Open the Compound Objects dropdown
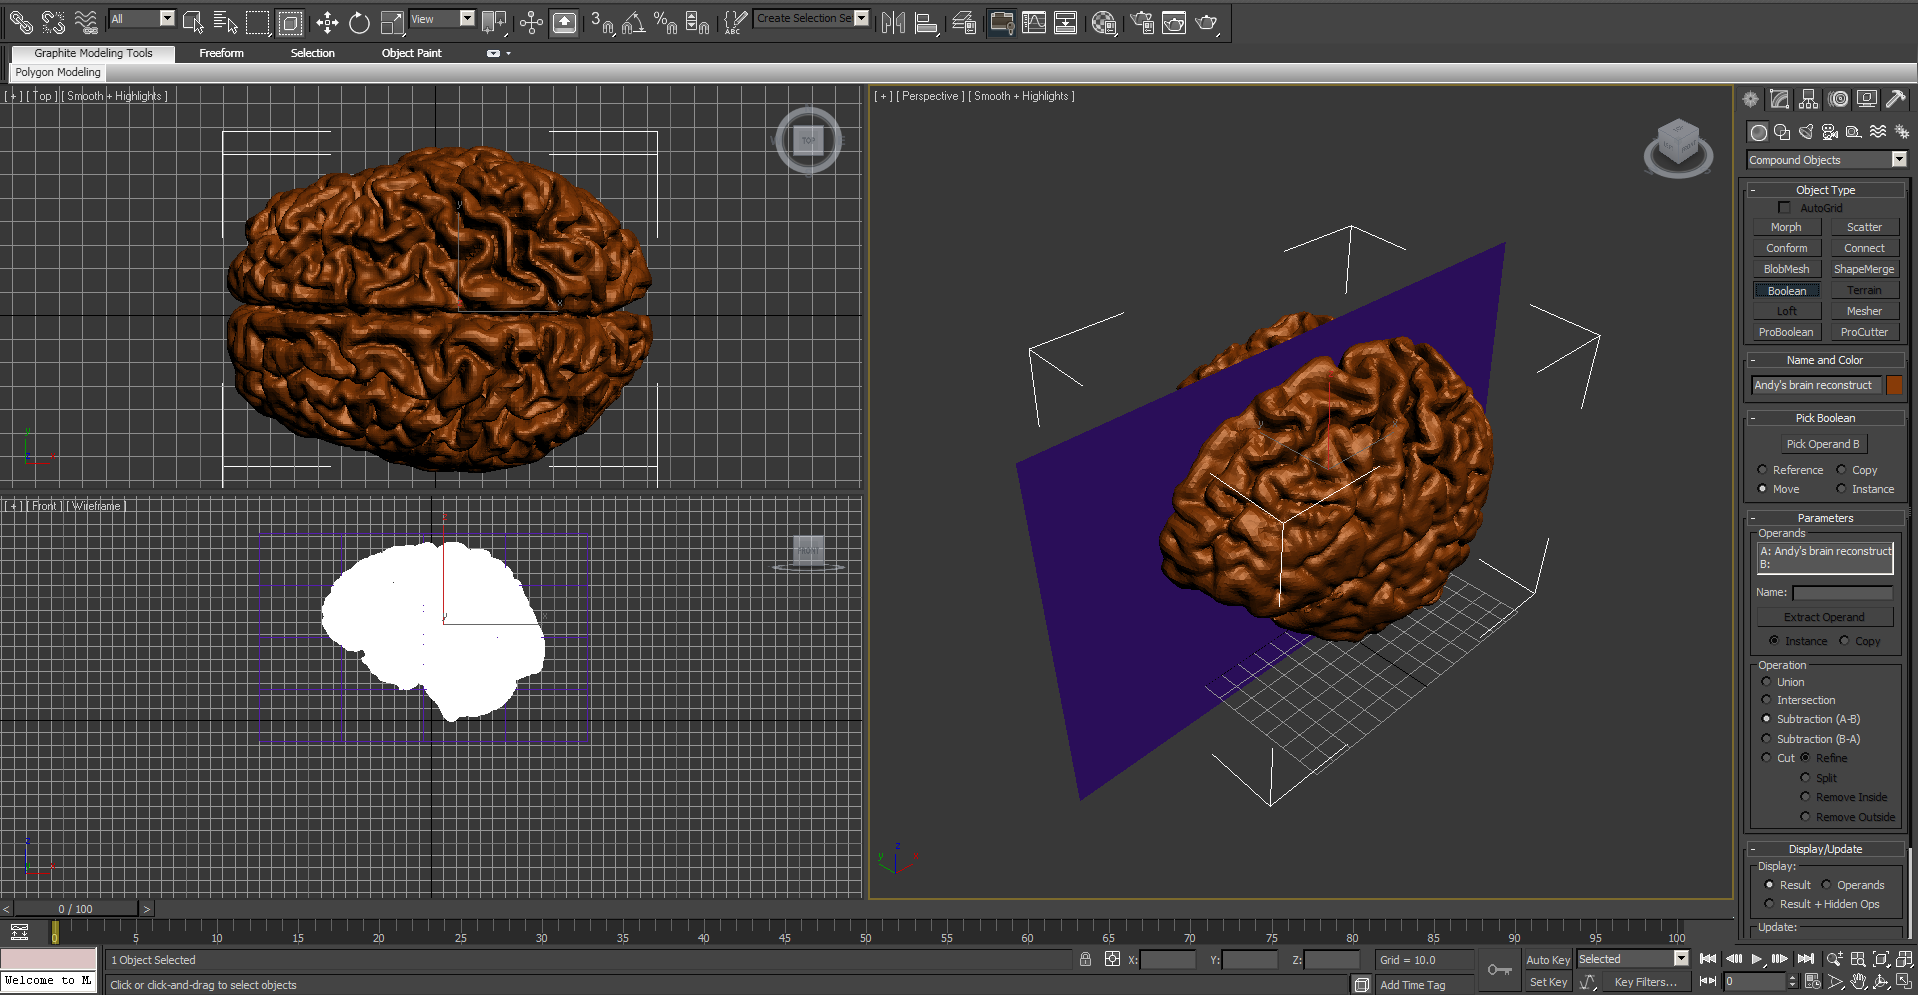1918x995 pixels. pos(1899,159)
